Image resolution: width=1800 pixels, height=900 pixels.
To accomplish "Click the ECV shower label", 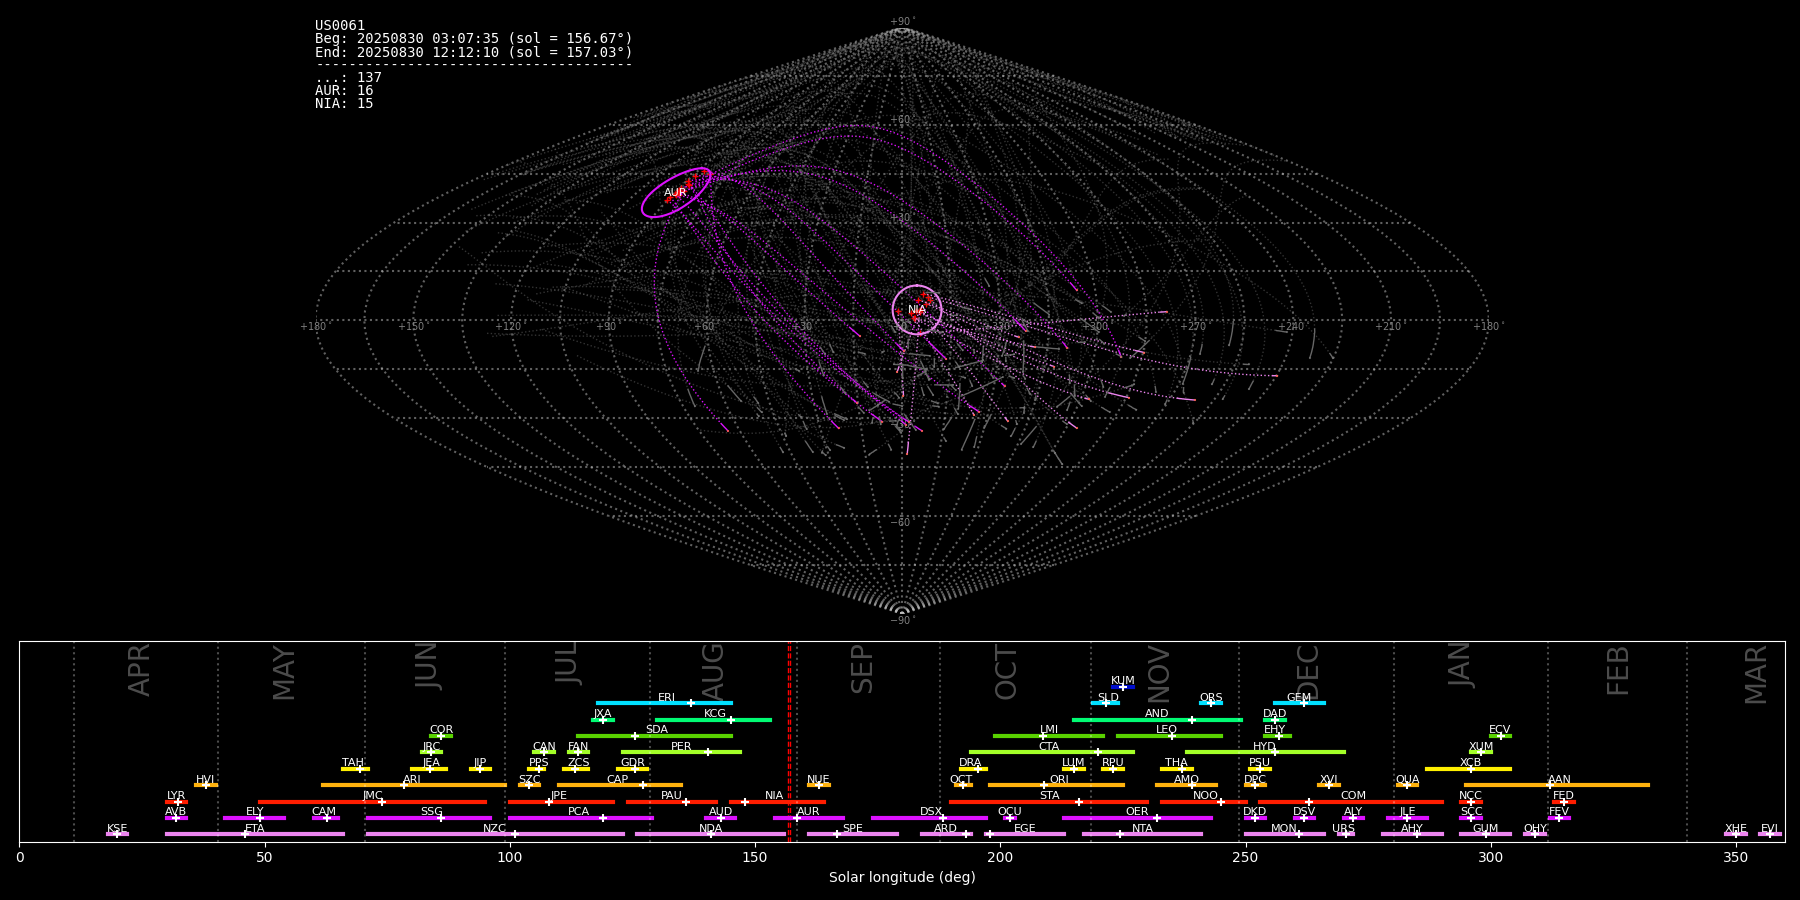I will click(x=1500, y=730).
